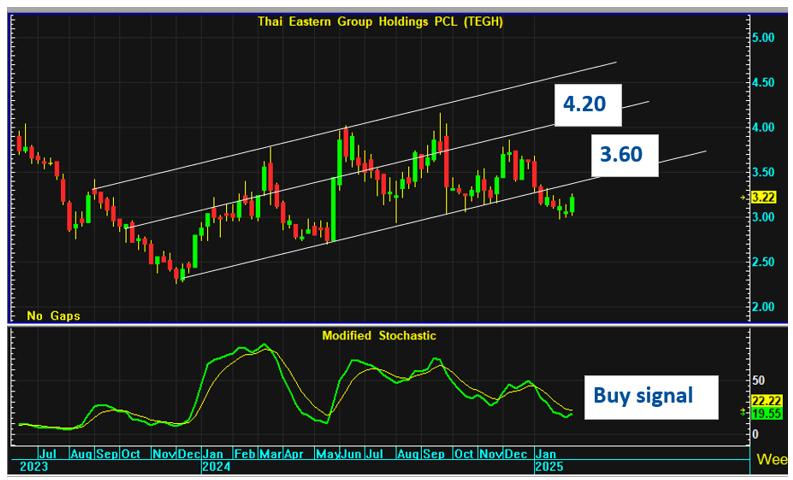Click the Apr 2024 month label
Image resolution: width=793 pixels, height=480 pixels.
click(293, 454)
